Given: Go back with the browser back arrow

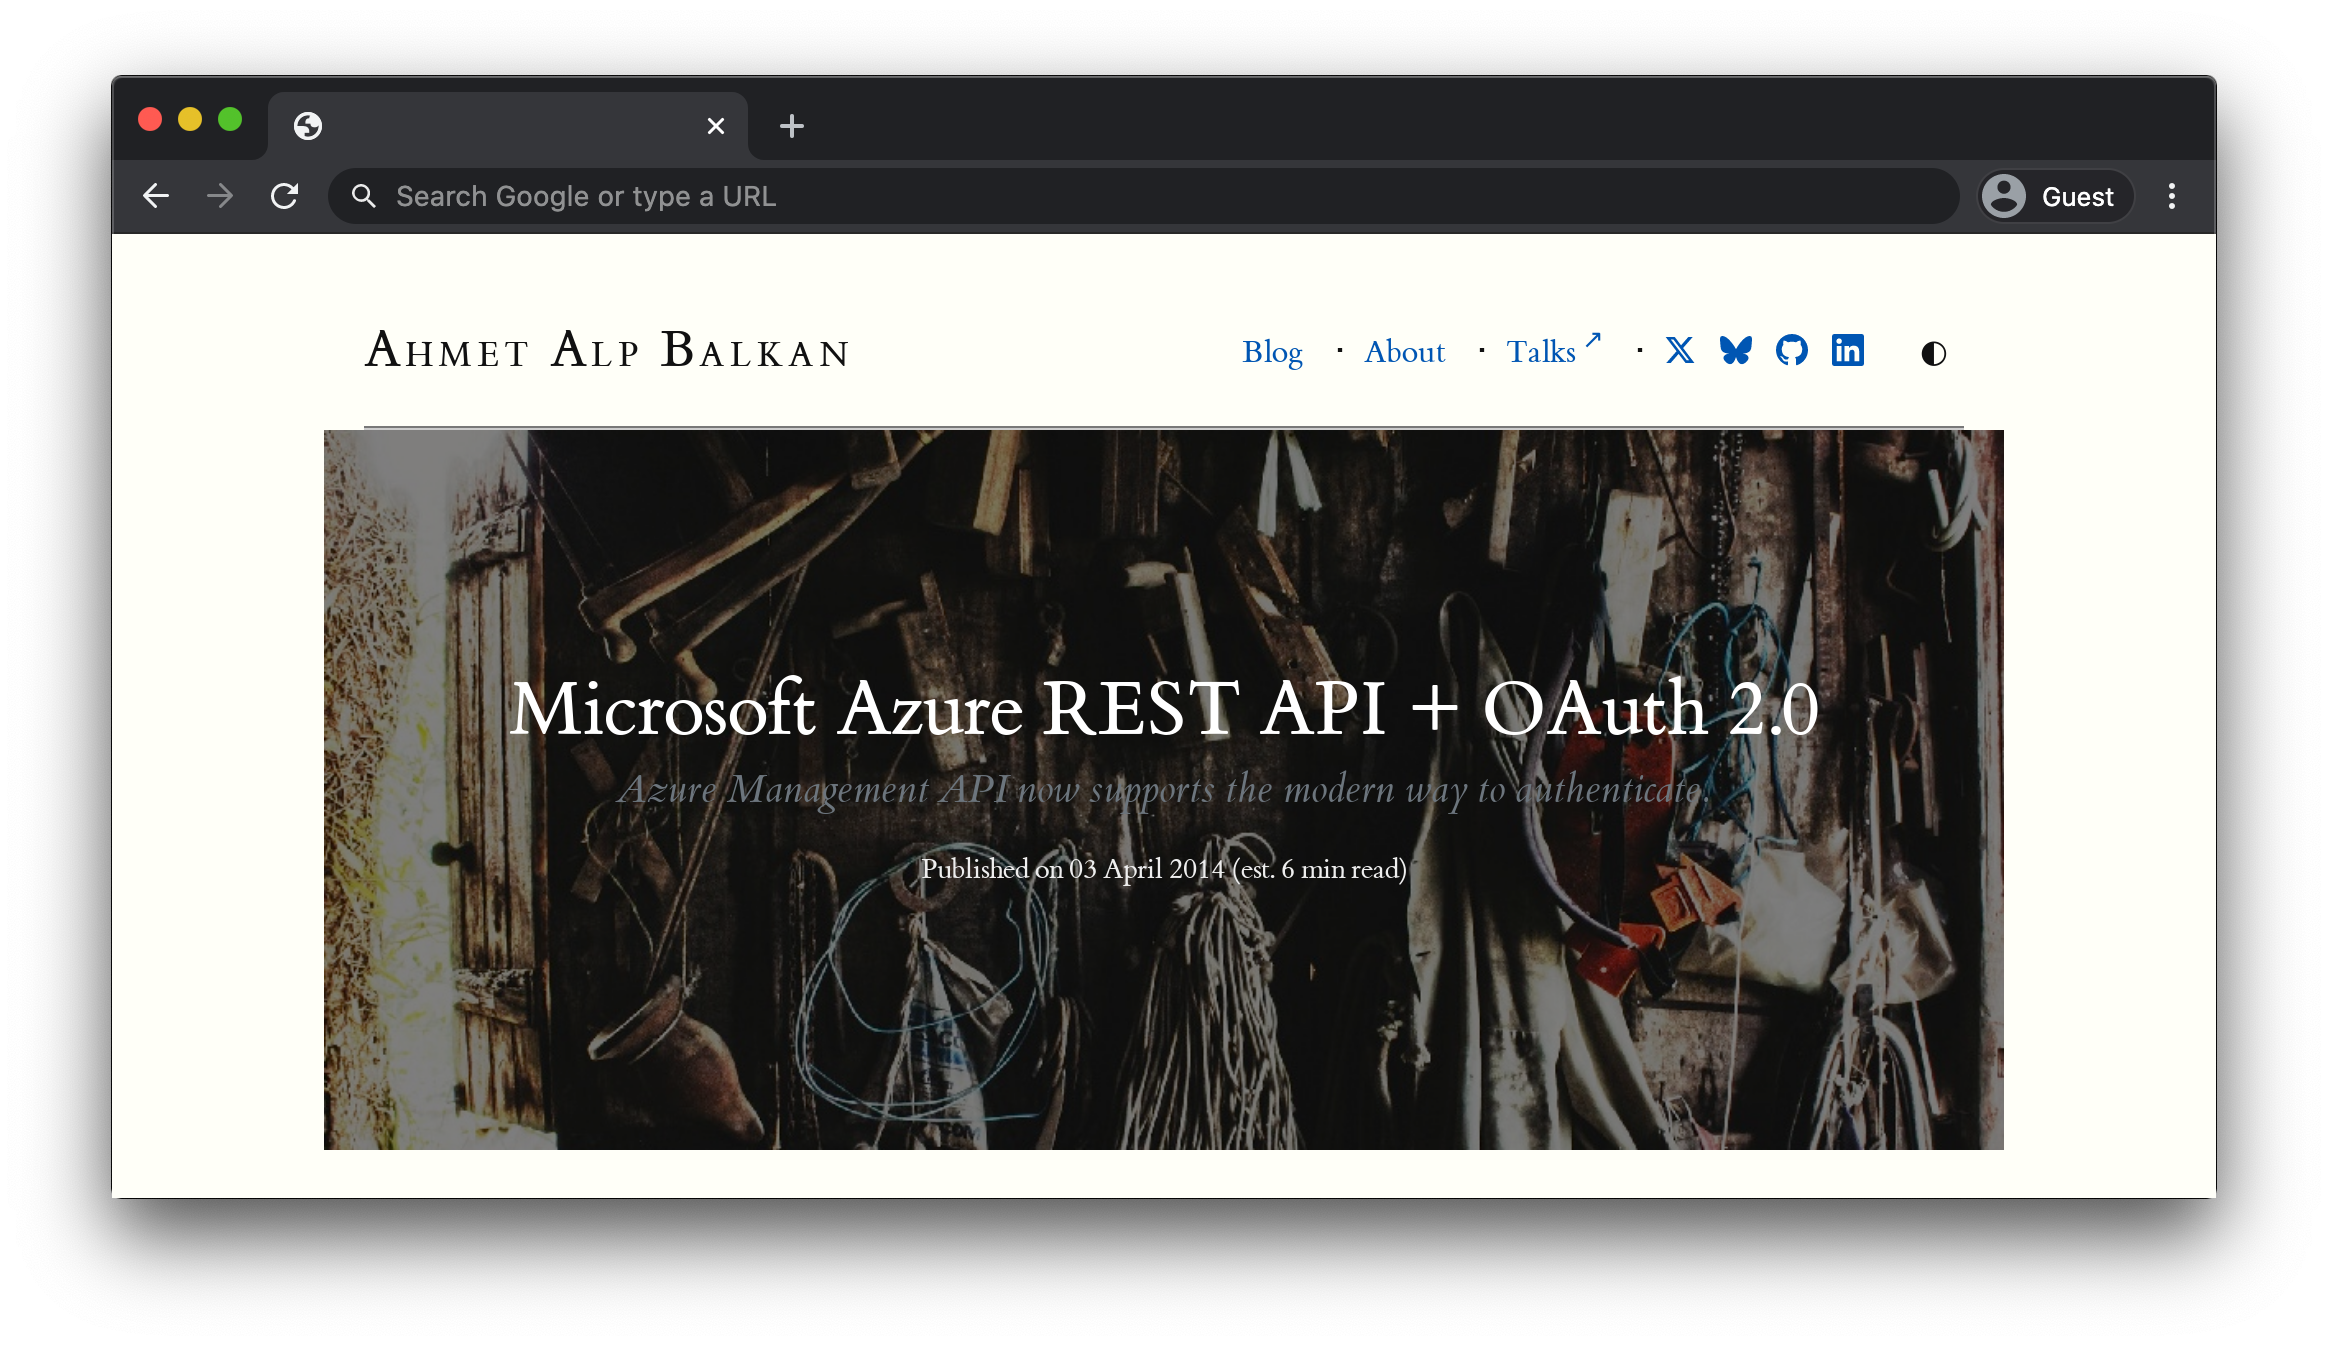Looking at the screenshot, I should point(156,196).
